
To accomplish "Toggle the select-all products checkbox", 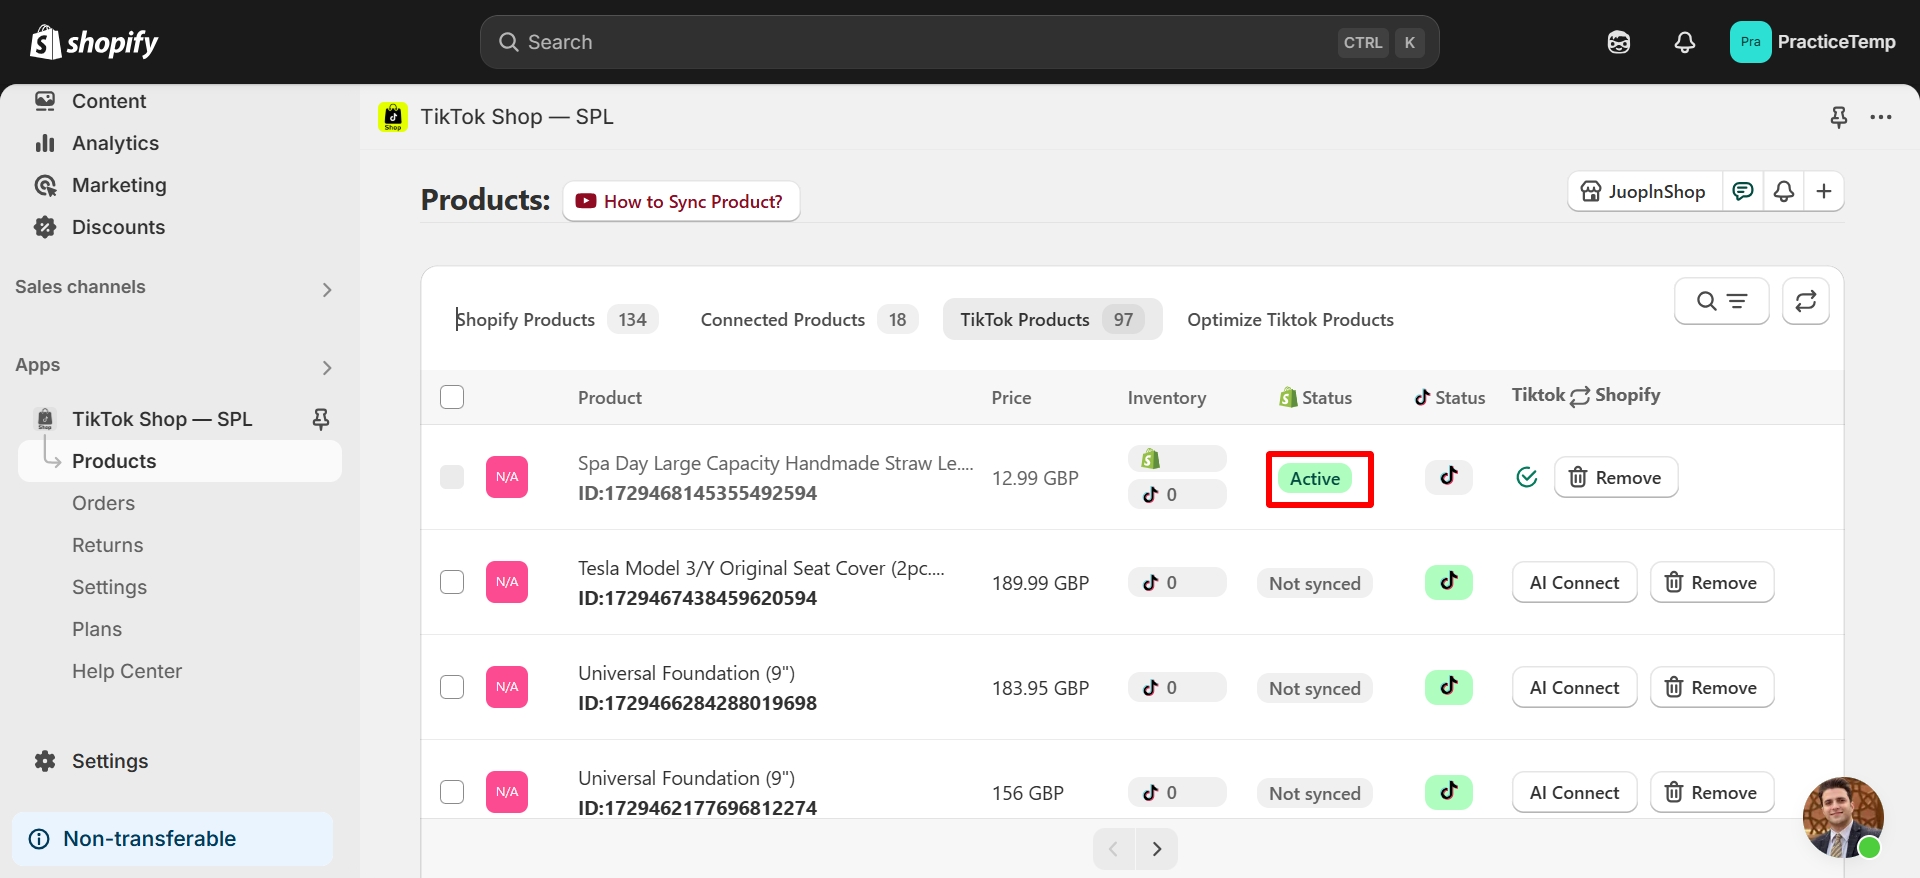I will point(452,397).
